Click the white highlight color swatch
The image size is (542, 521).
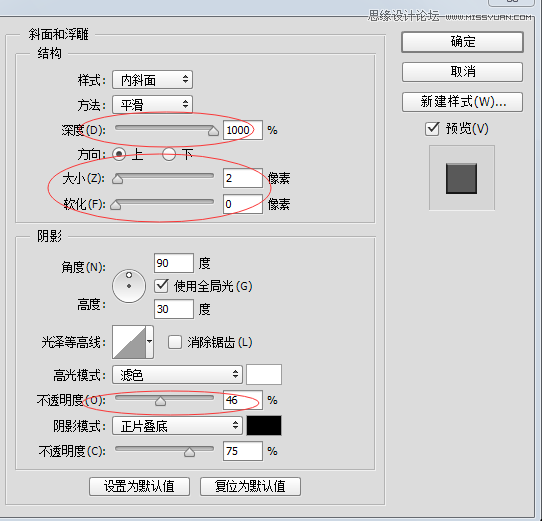click(x=264, y=374)
